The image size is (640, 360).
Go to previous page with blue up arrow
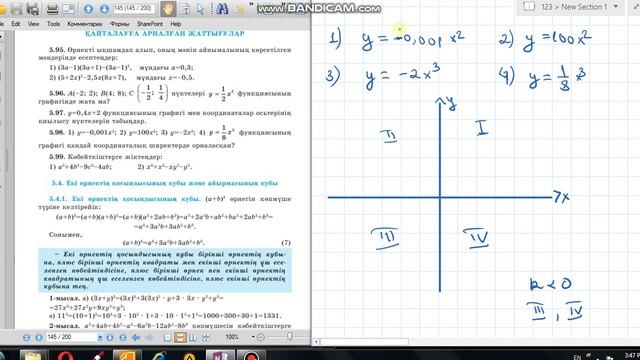[x=88, y=9]
